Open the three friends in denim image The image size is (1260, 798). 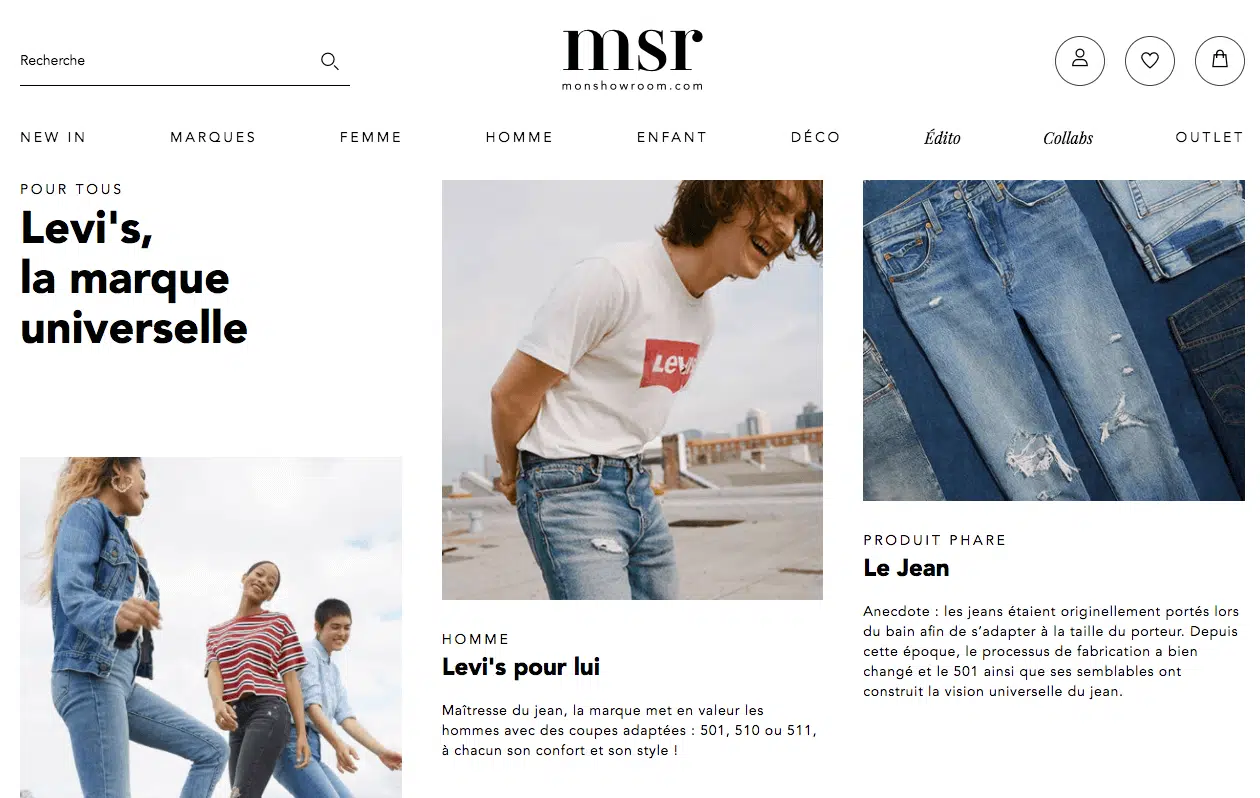pos(211,628)
